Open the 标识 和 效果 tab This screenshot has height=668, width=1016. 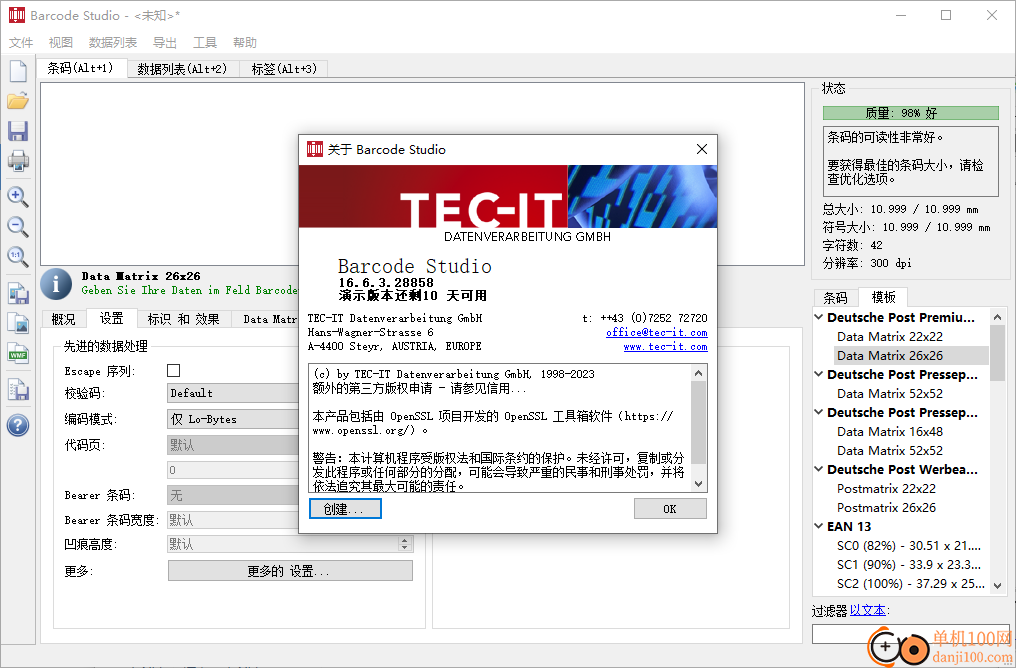coord(183,319)
